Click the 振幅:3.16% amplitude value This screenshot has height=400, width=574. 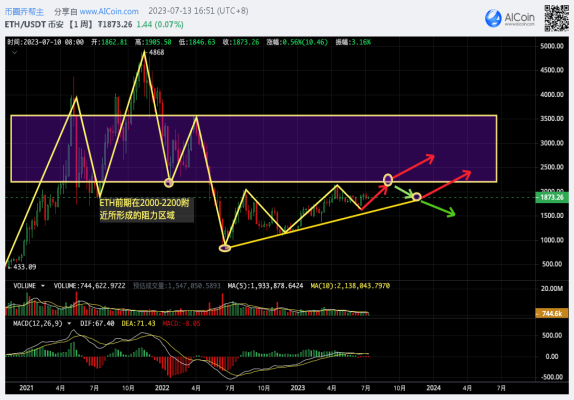point(353,42)
